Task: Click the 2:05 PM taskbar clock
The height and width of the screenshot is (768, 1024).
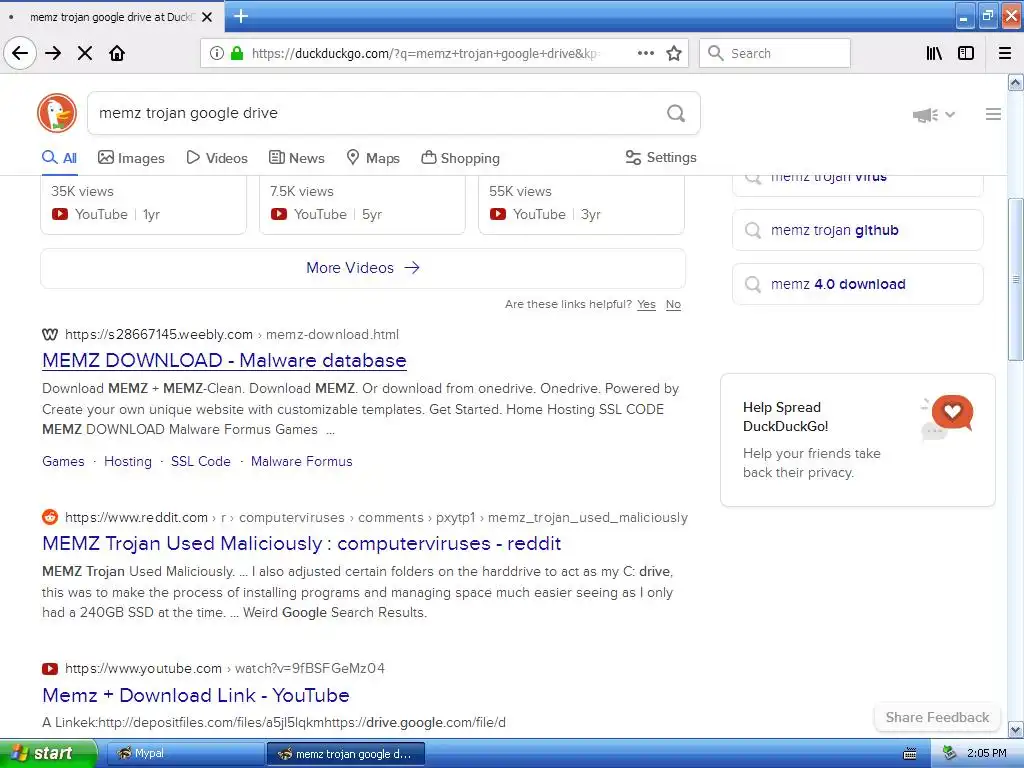Action: point(986,754)
